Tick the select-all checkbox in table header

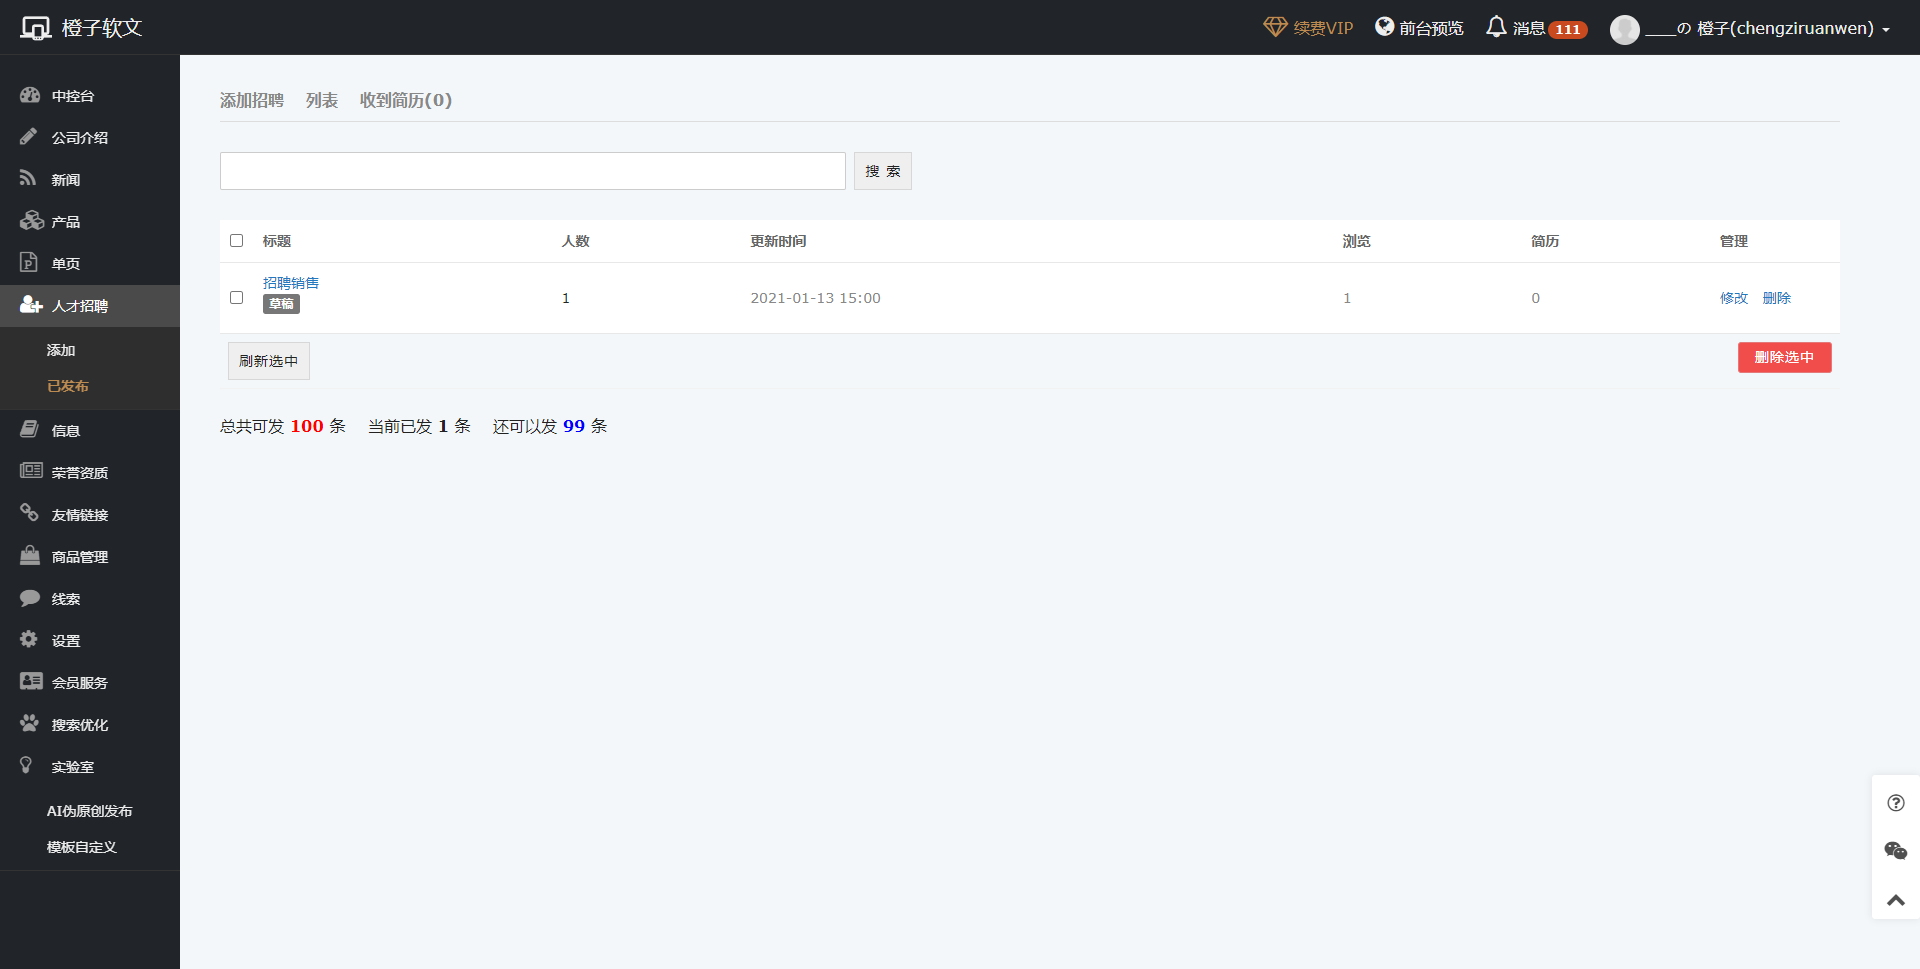click(237, 241)
